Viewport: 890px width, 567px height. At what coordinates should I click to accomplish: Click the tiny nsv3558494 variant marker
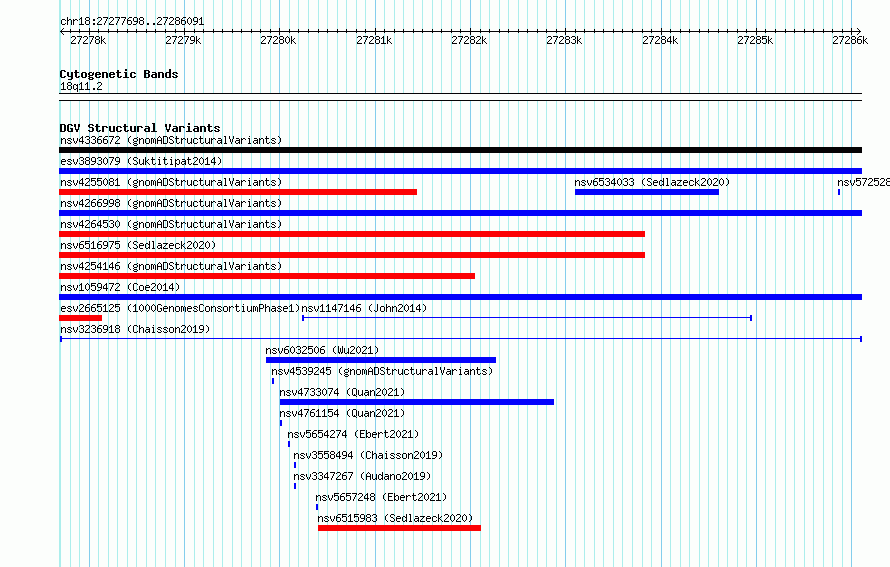(x=295, y=465)
